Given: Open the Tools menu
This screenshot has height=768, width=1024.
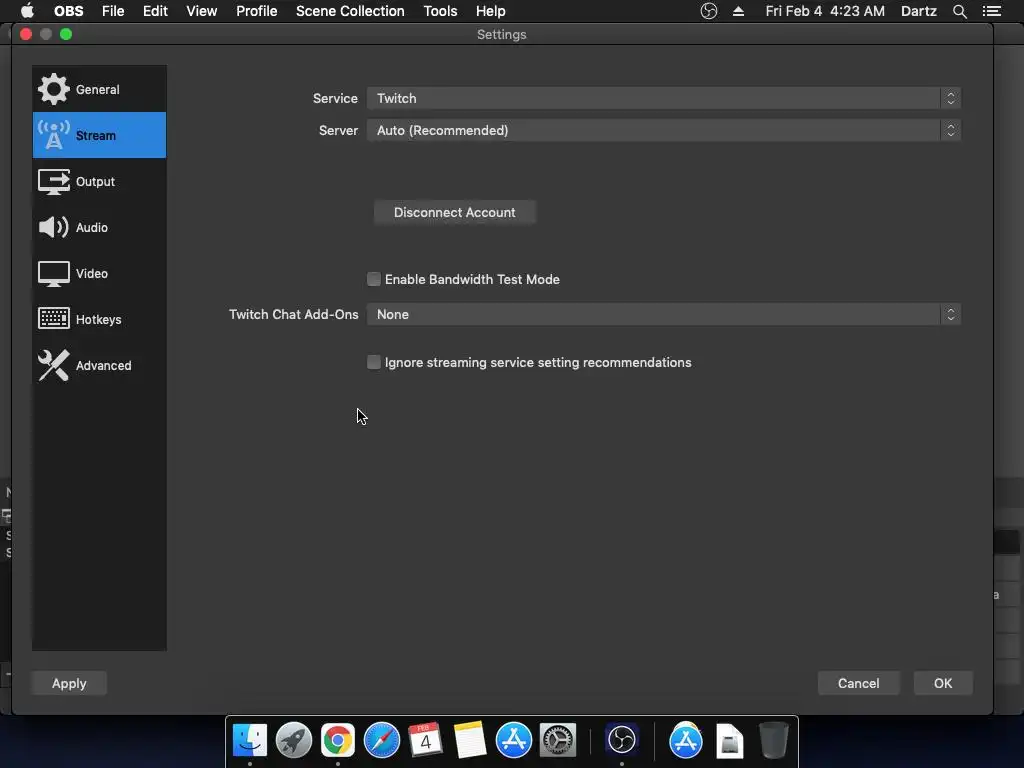Looking at the screenshot, I should (x=440, y=11).
